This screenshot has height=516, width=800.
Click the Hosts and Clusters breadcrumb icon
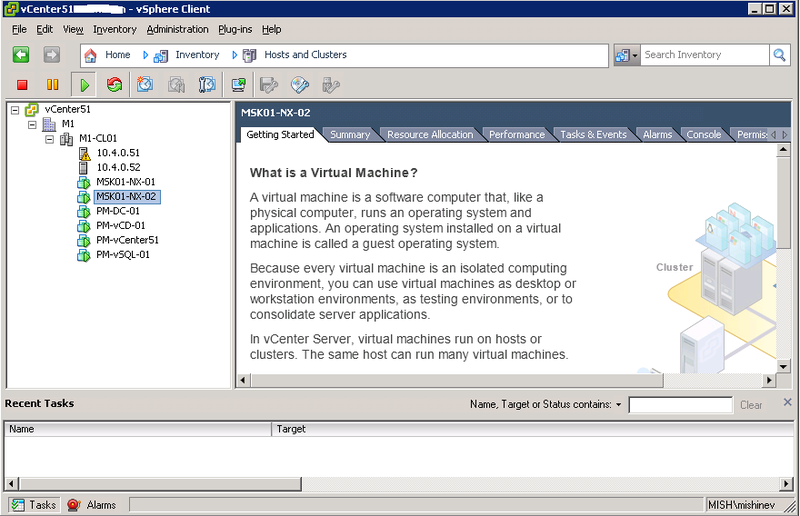(249, 55)
